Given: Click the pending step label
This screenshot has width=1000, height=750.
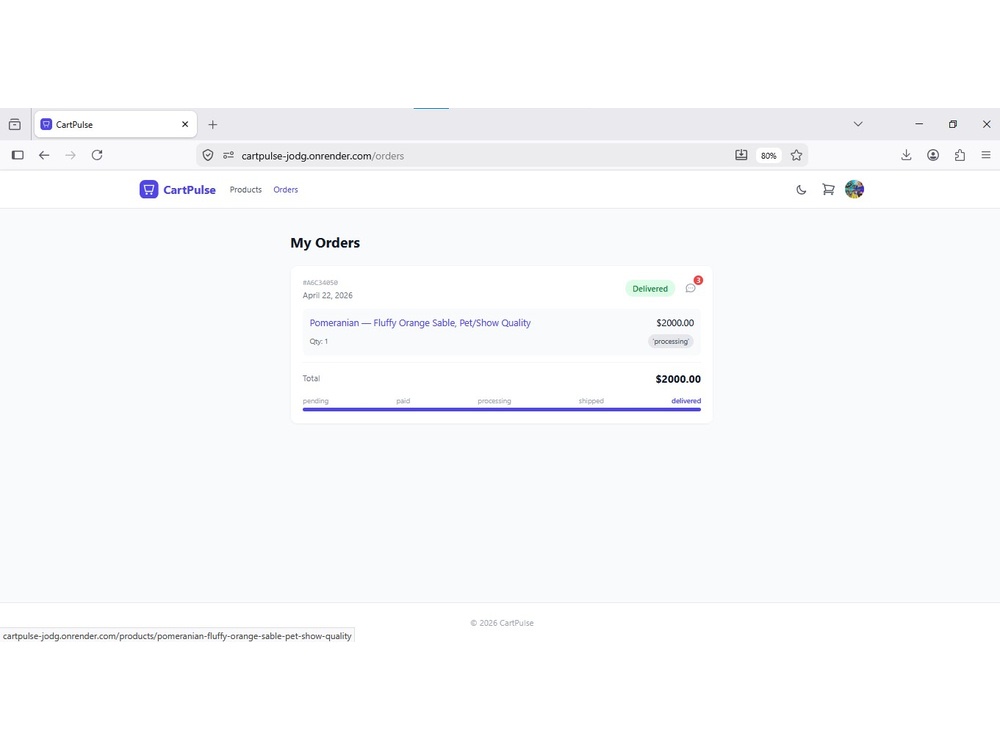Looking at the screenshot, I should click(x=316, y=401).
